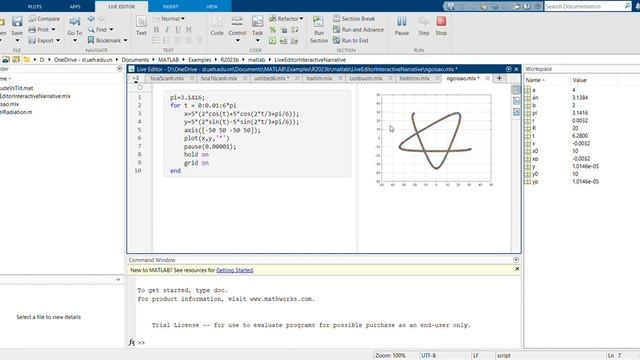Click the help question mark icon in quick access bar

(527, 7)
